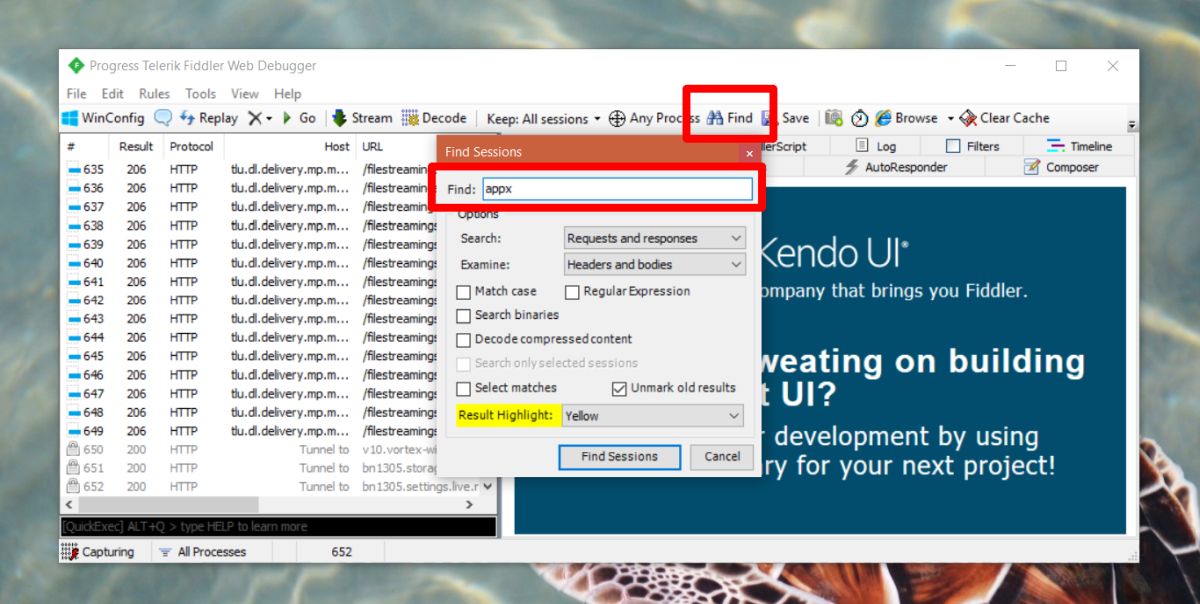
Task: Click the Browse toolbar button
Action: pyautogui.click(x=907, y=118)
